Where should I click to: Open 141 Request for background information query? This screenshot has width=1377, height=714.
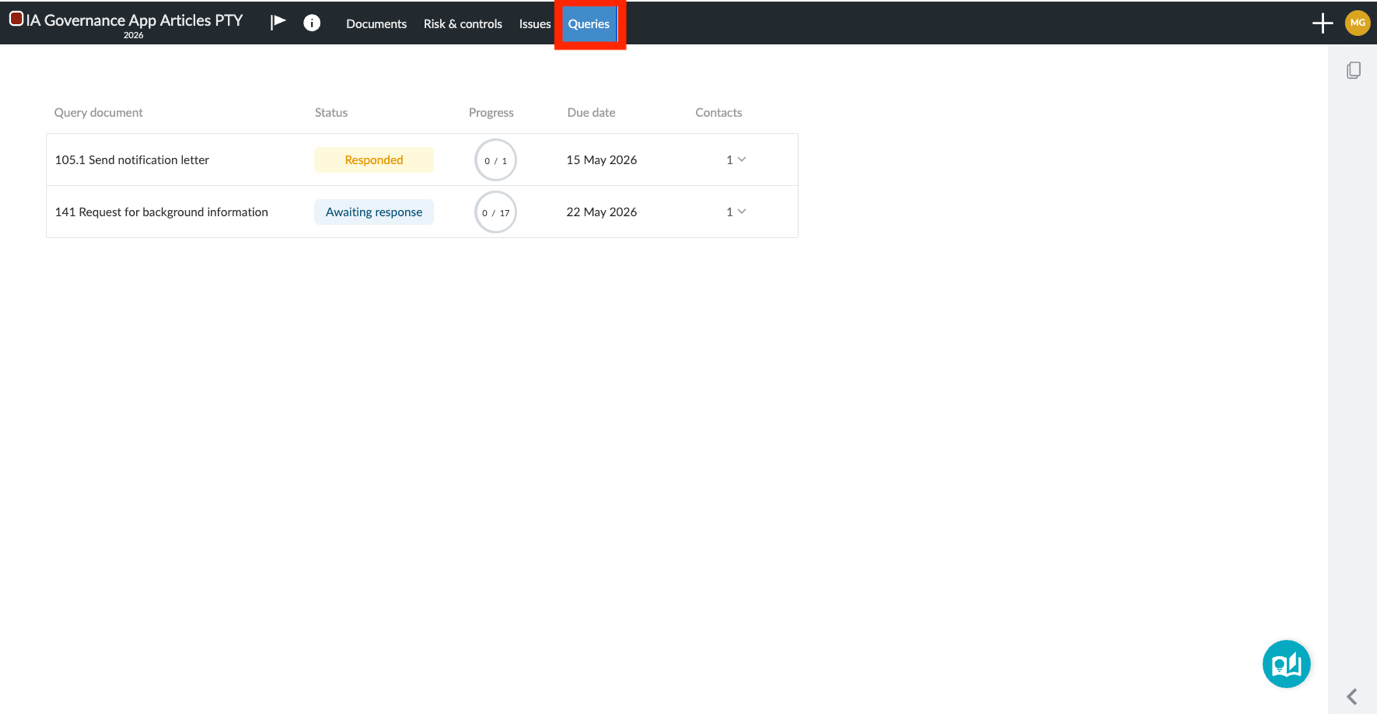click(x=161, y=212)
